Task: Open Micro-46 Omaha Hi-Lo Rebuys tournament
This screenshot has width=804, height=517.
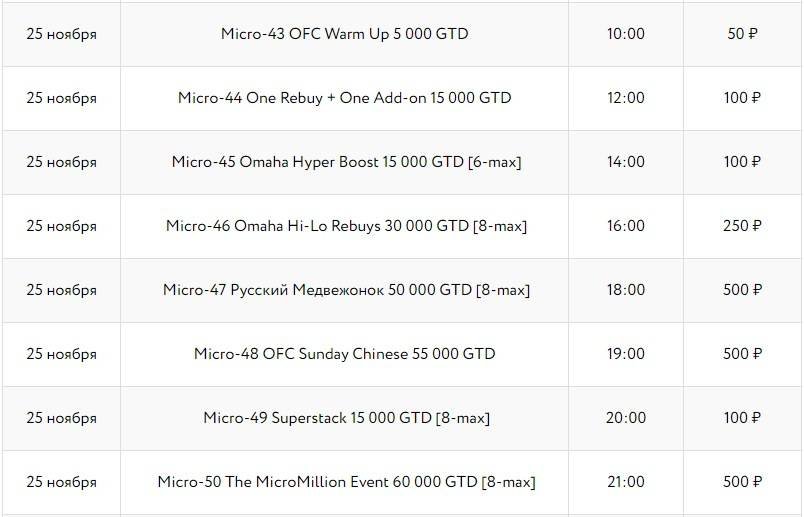Action: (x=346, y=226)
